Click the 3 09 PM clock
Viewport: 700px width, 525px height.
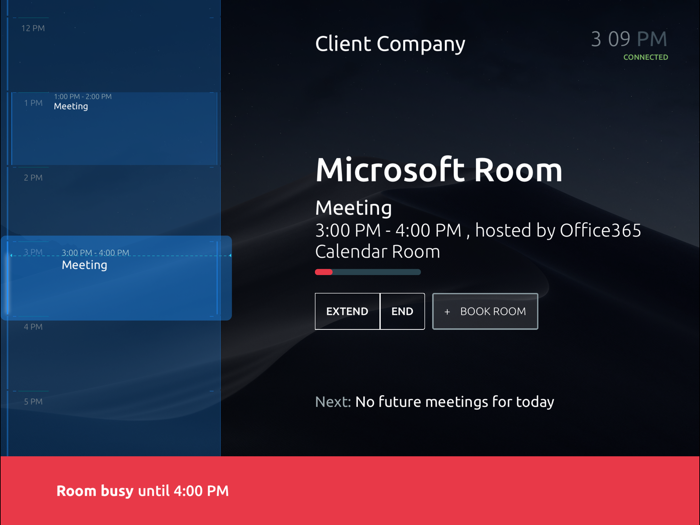pos(629,39)
